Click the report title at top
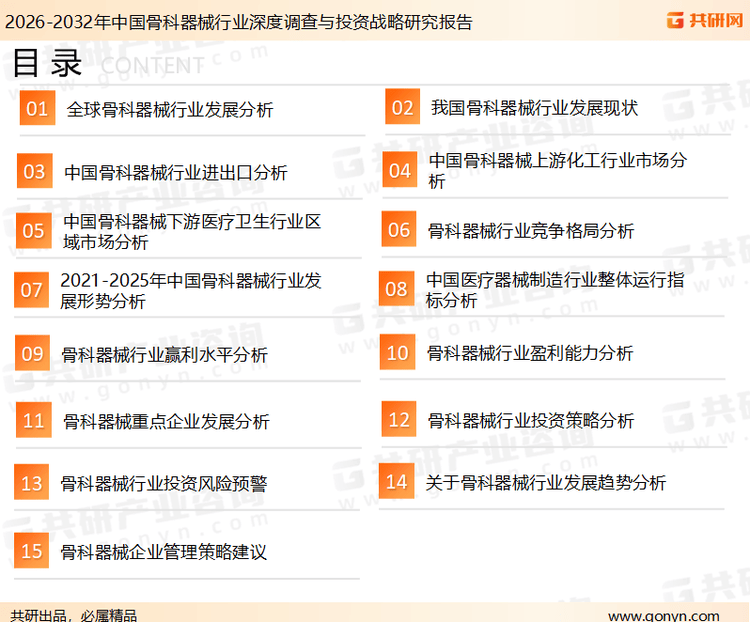750x622 pixels. 239,21
